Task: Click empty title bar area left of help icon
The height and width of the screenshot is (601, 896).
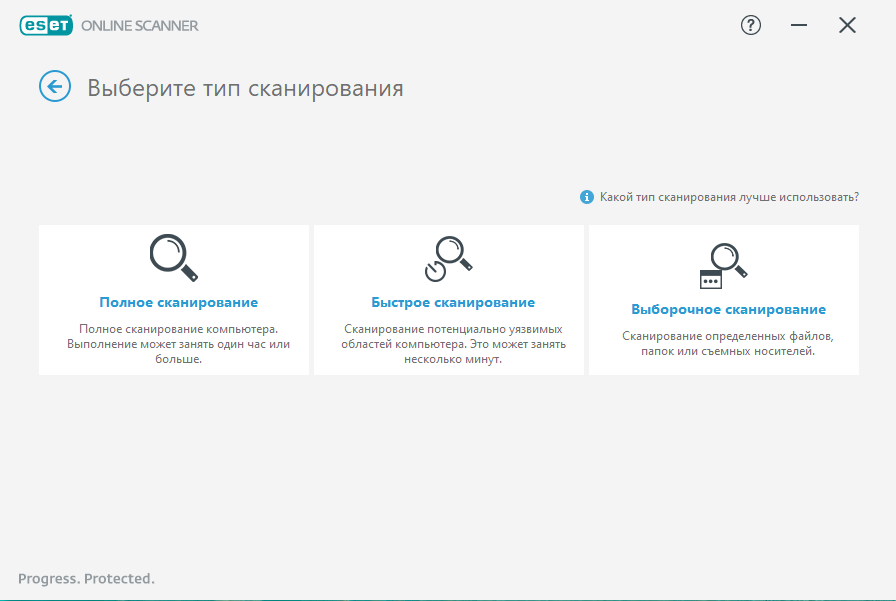Action: [x=500, y=26]
